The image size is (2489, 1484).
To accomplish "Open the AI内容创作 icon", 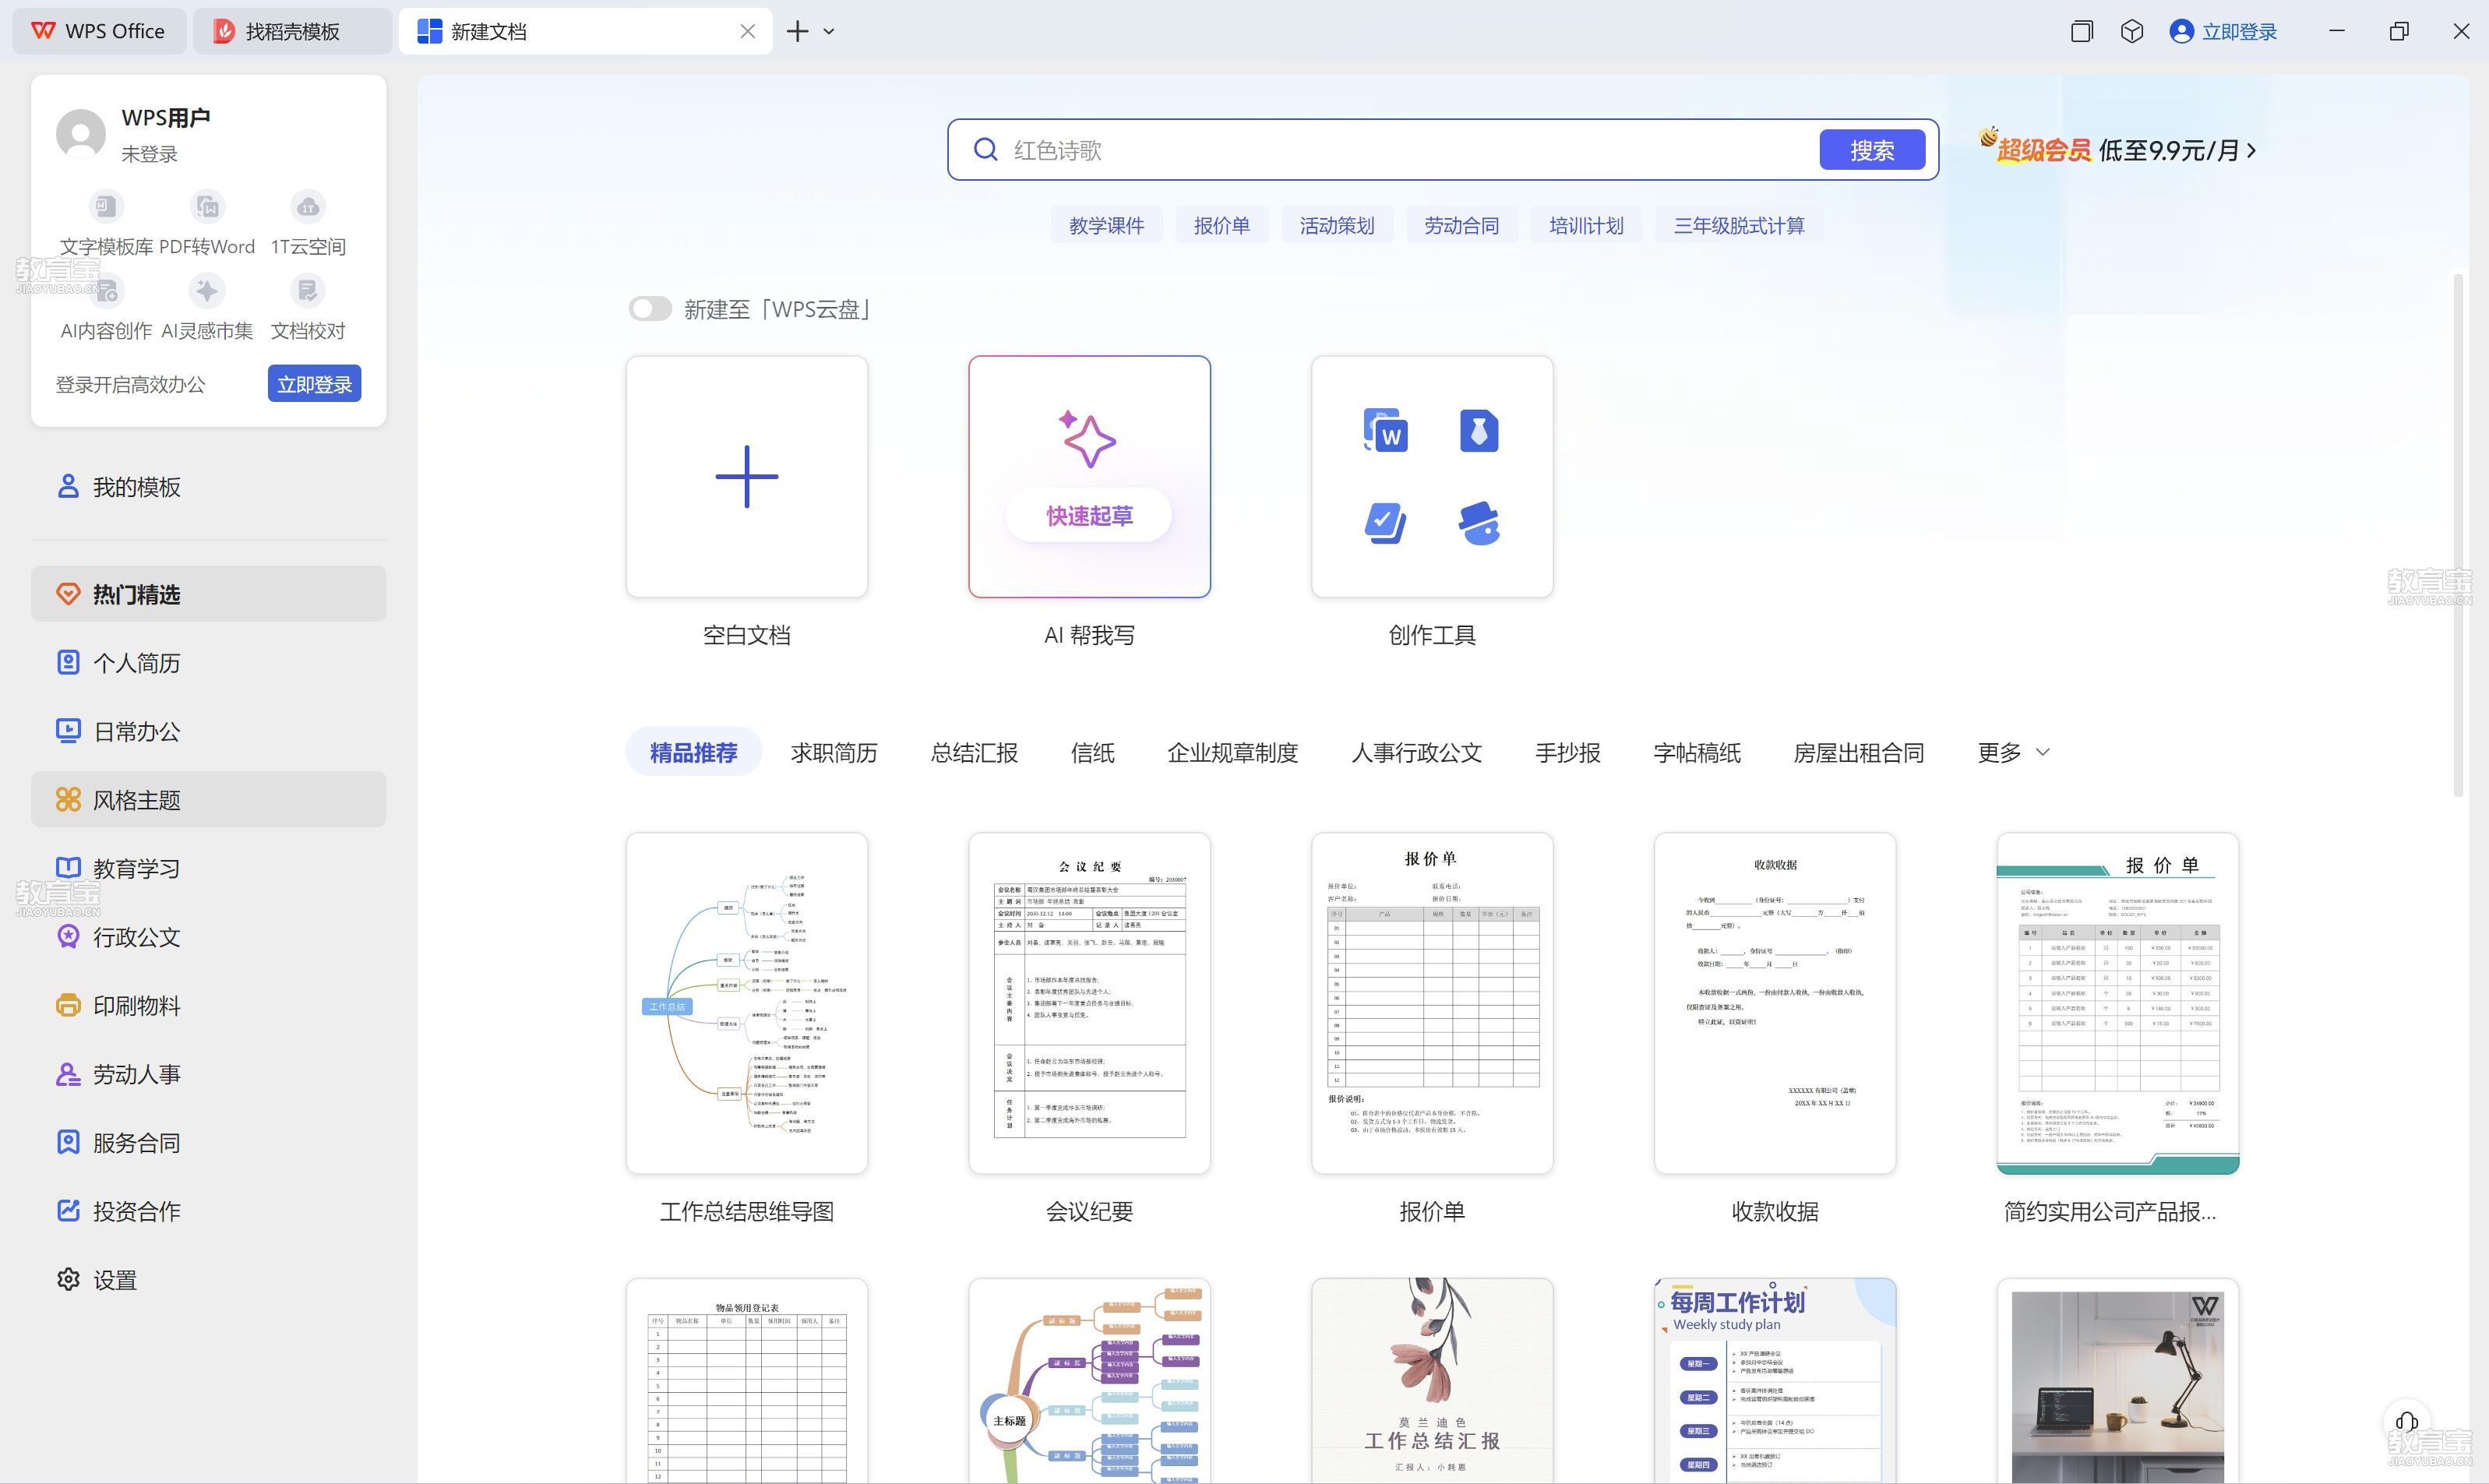I will [x=106, y=291].
